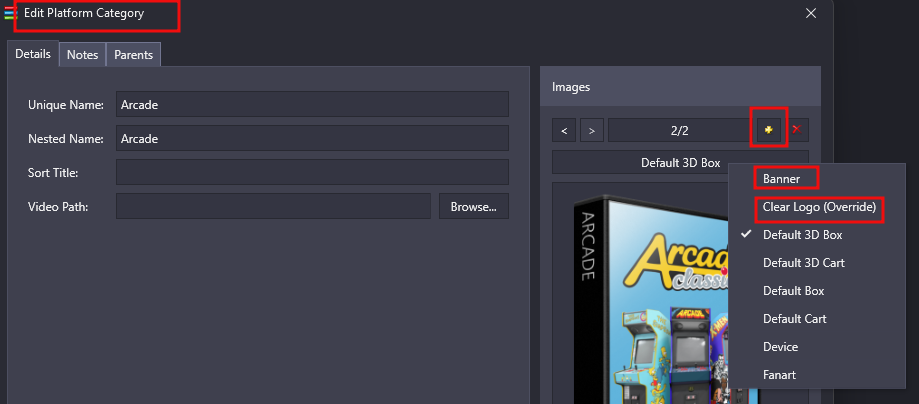Select Clear Logo (Override) menu entry
This screenshot has height=404, width=919.
pyautogui.click(x=818, y=207)
